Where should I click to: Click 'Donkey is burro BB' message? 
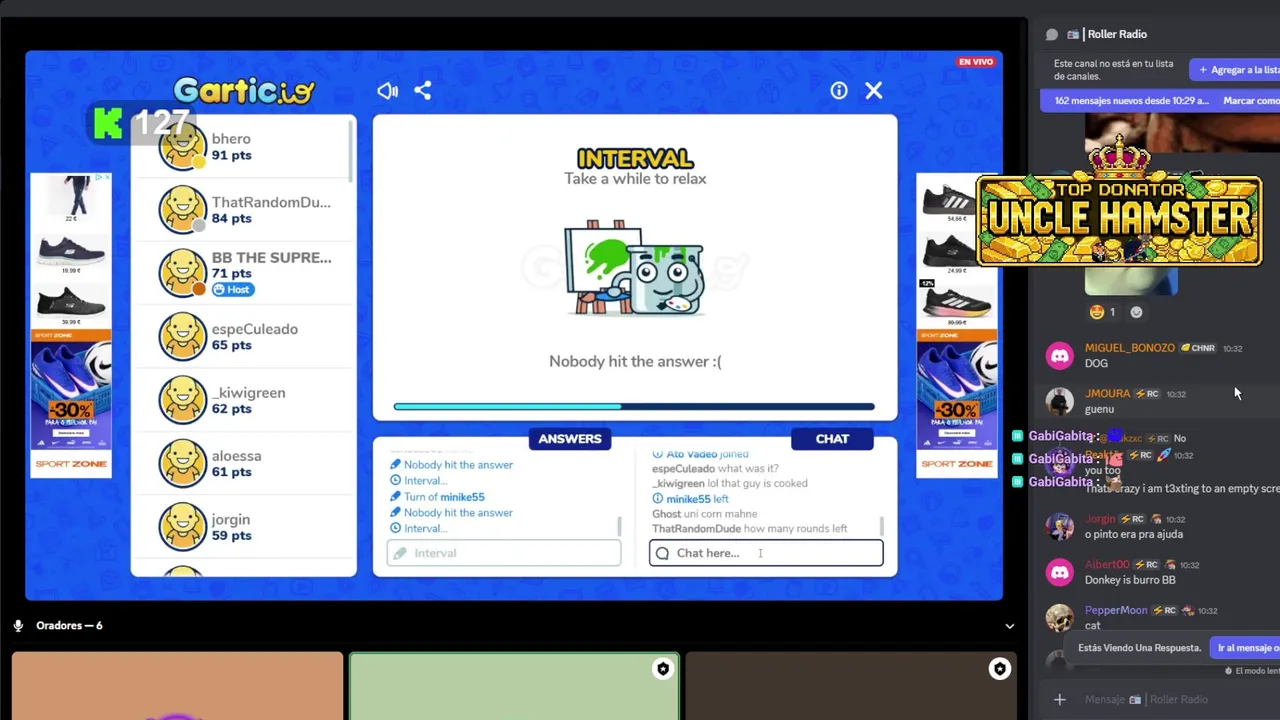click(x=1130, y=580)
